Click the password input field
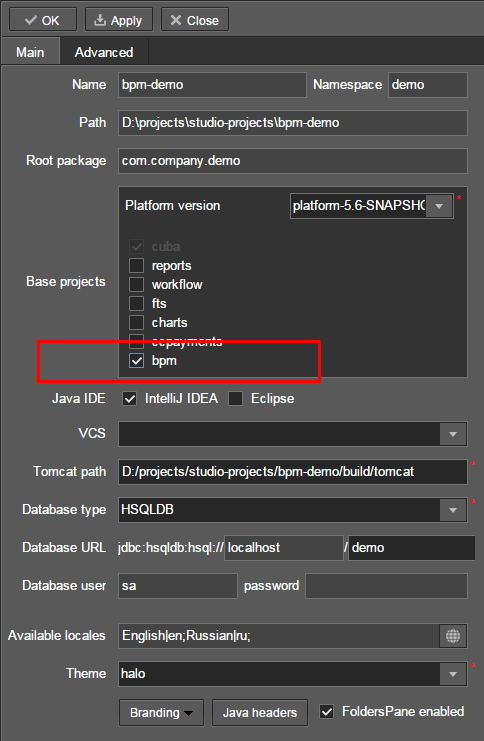 pos(386,586)
